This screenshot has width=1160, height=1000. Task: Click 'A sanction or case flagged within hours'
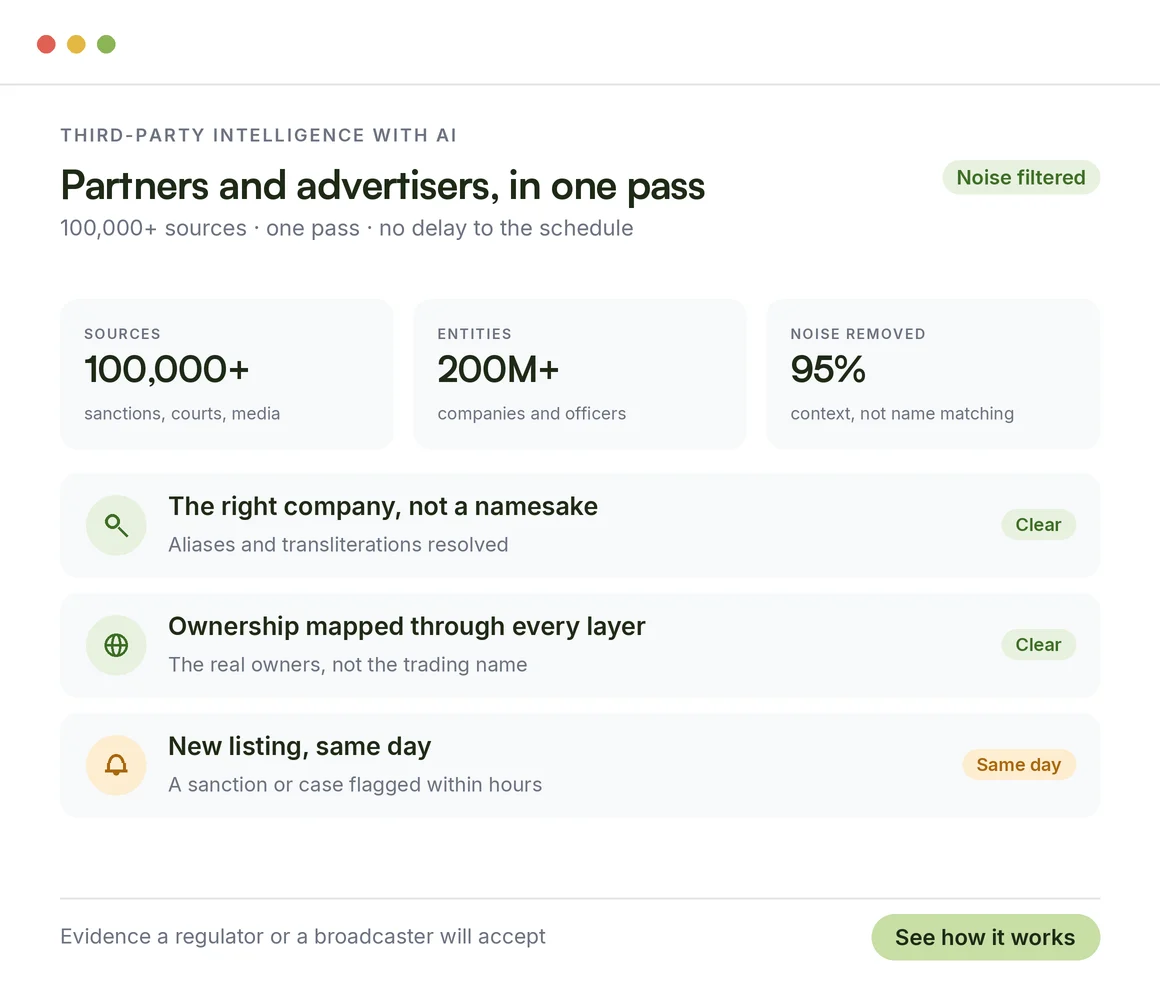click(x=355, y=784)
